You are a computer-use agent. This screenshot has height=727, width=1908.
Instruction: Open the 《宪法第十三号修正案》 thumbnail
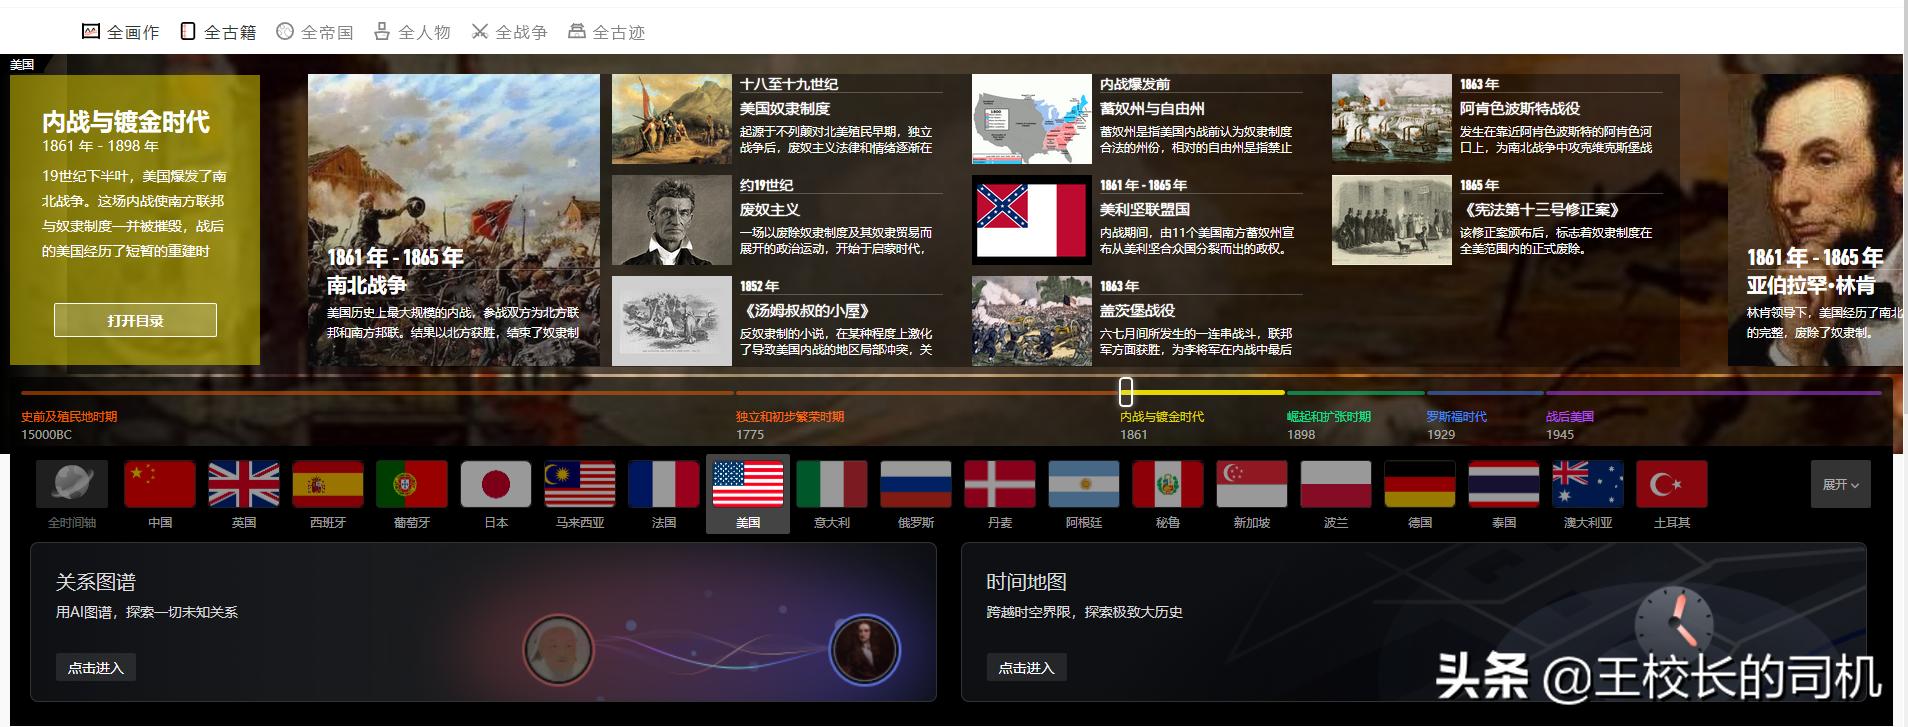pyautogui.click(x=1392, y=220)
